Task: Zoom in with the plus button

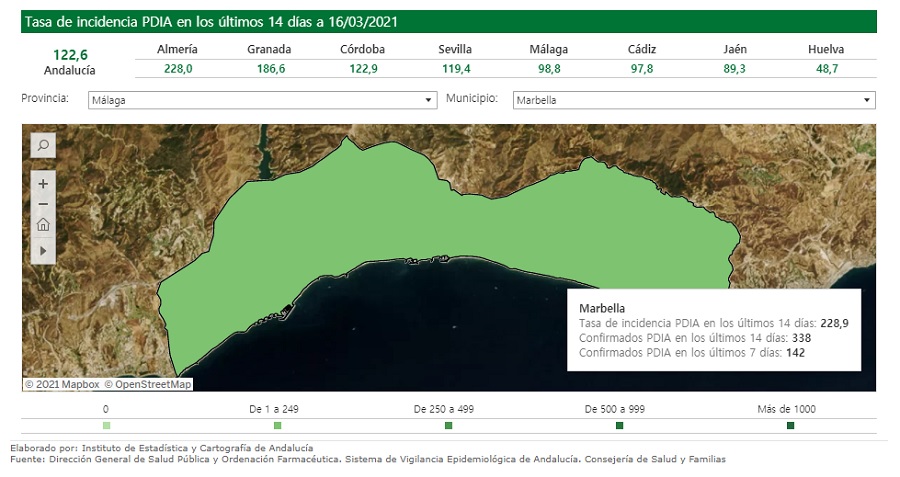Action: tap(43, 184)
